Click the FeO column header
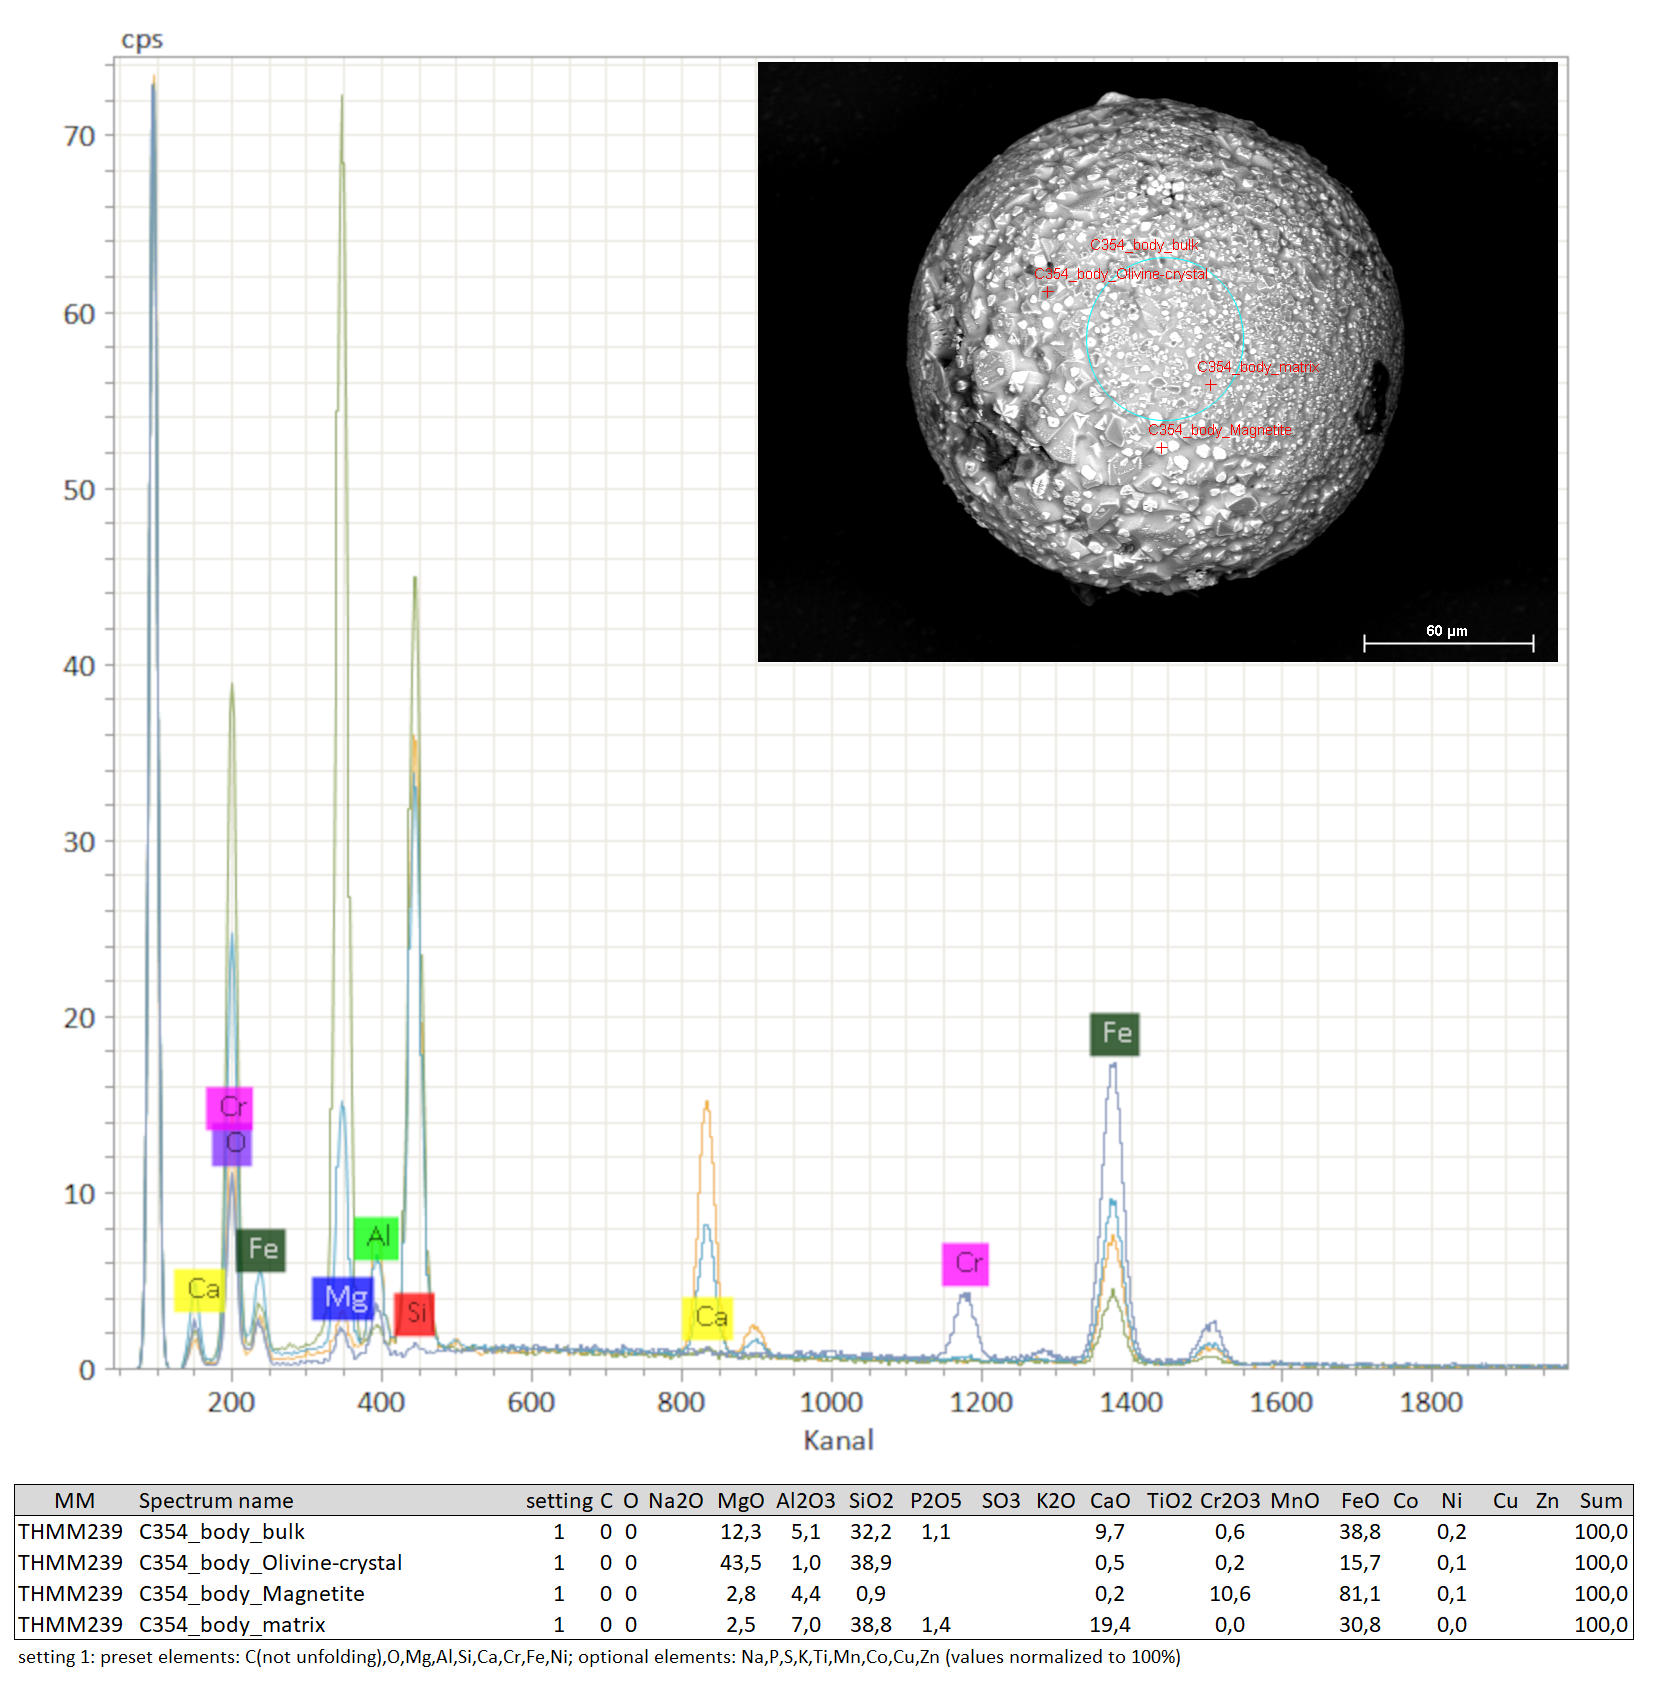 tap(1359, 1500)
